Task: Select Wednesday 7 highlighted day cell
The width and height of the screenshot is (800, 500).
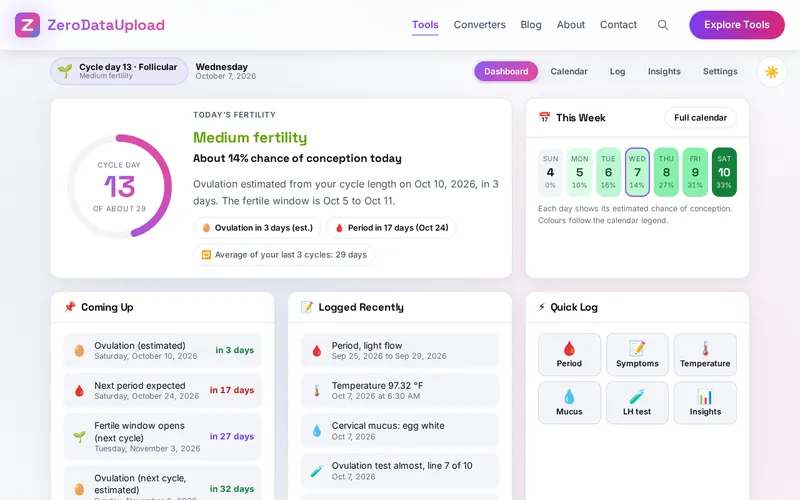Action: pos(637,172)
